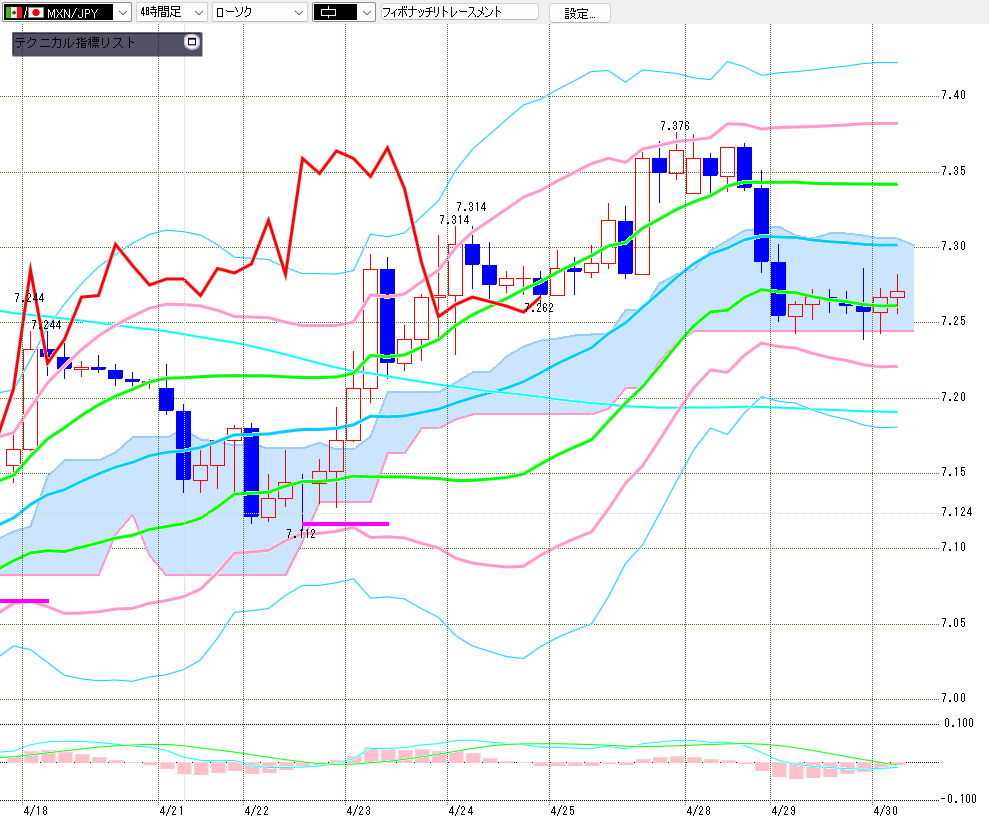Image resolution: width=989 pixels, height=819 pixels.
Task: Click the 設定... button
Action: click(x=580, y=13)
